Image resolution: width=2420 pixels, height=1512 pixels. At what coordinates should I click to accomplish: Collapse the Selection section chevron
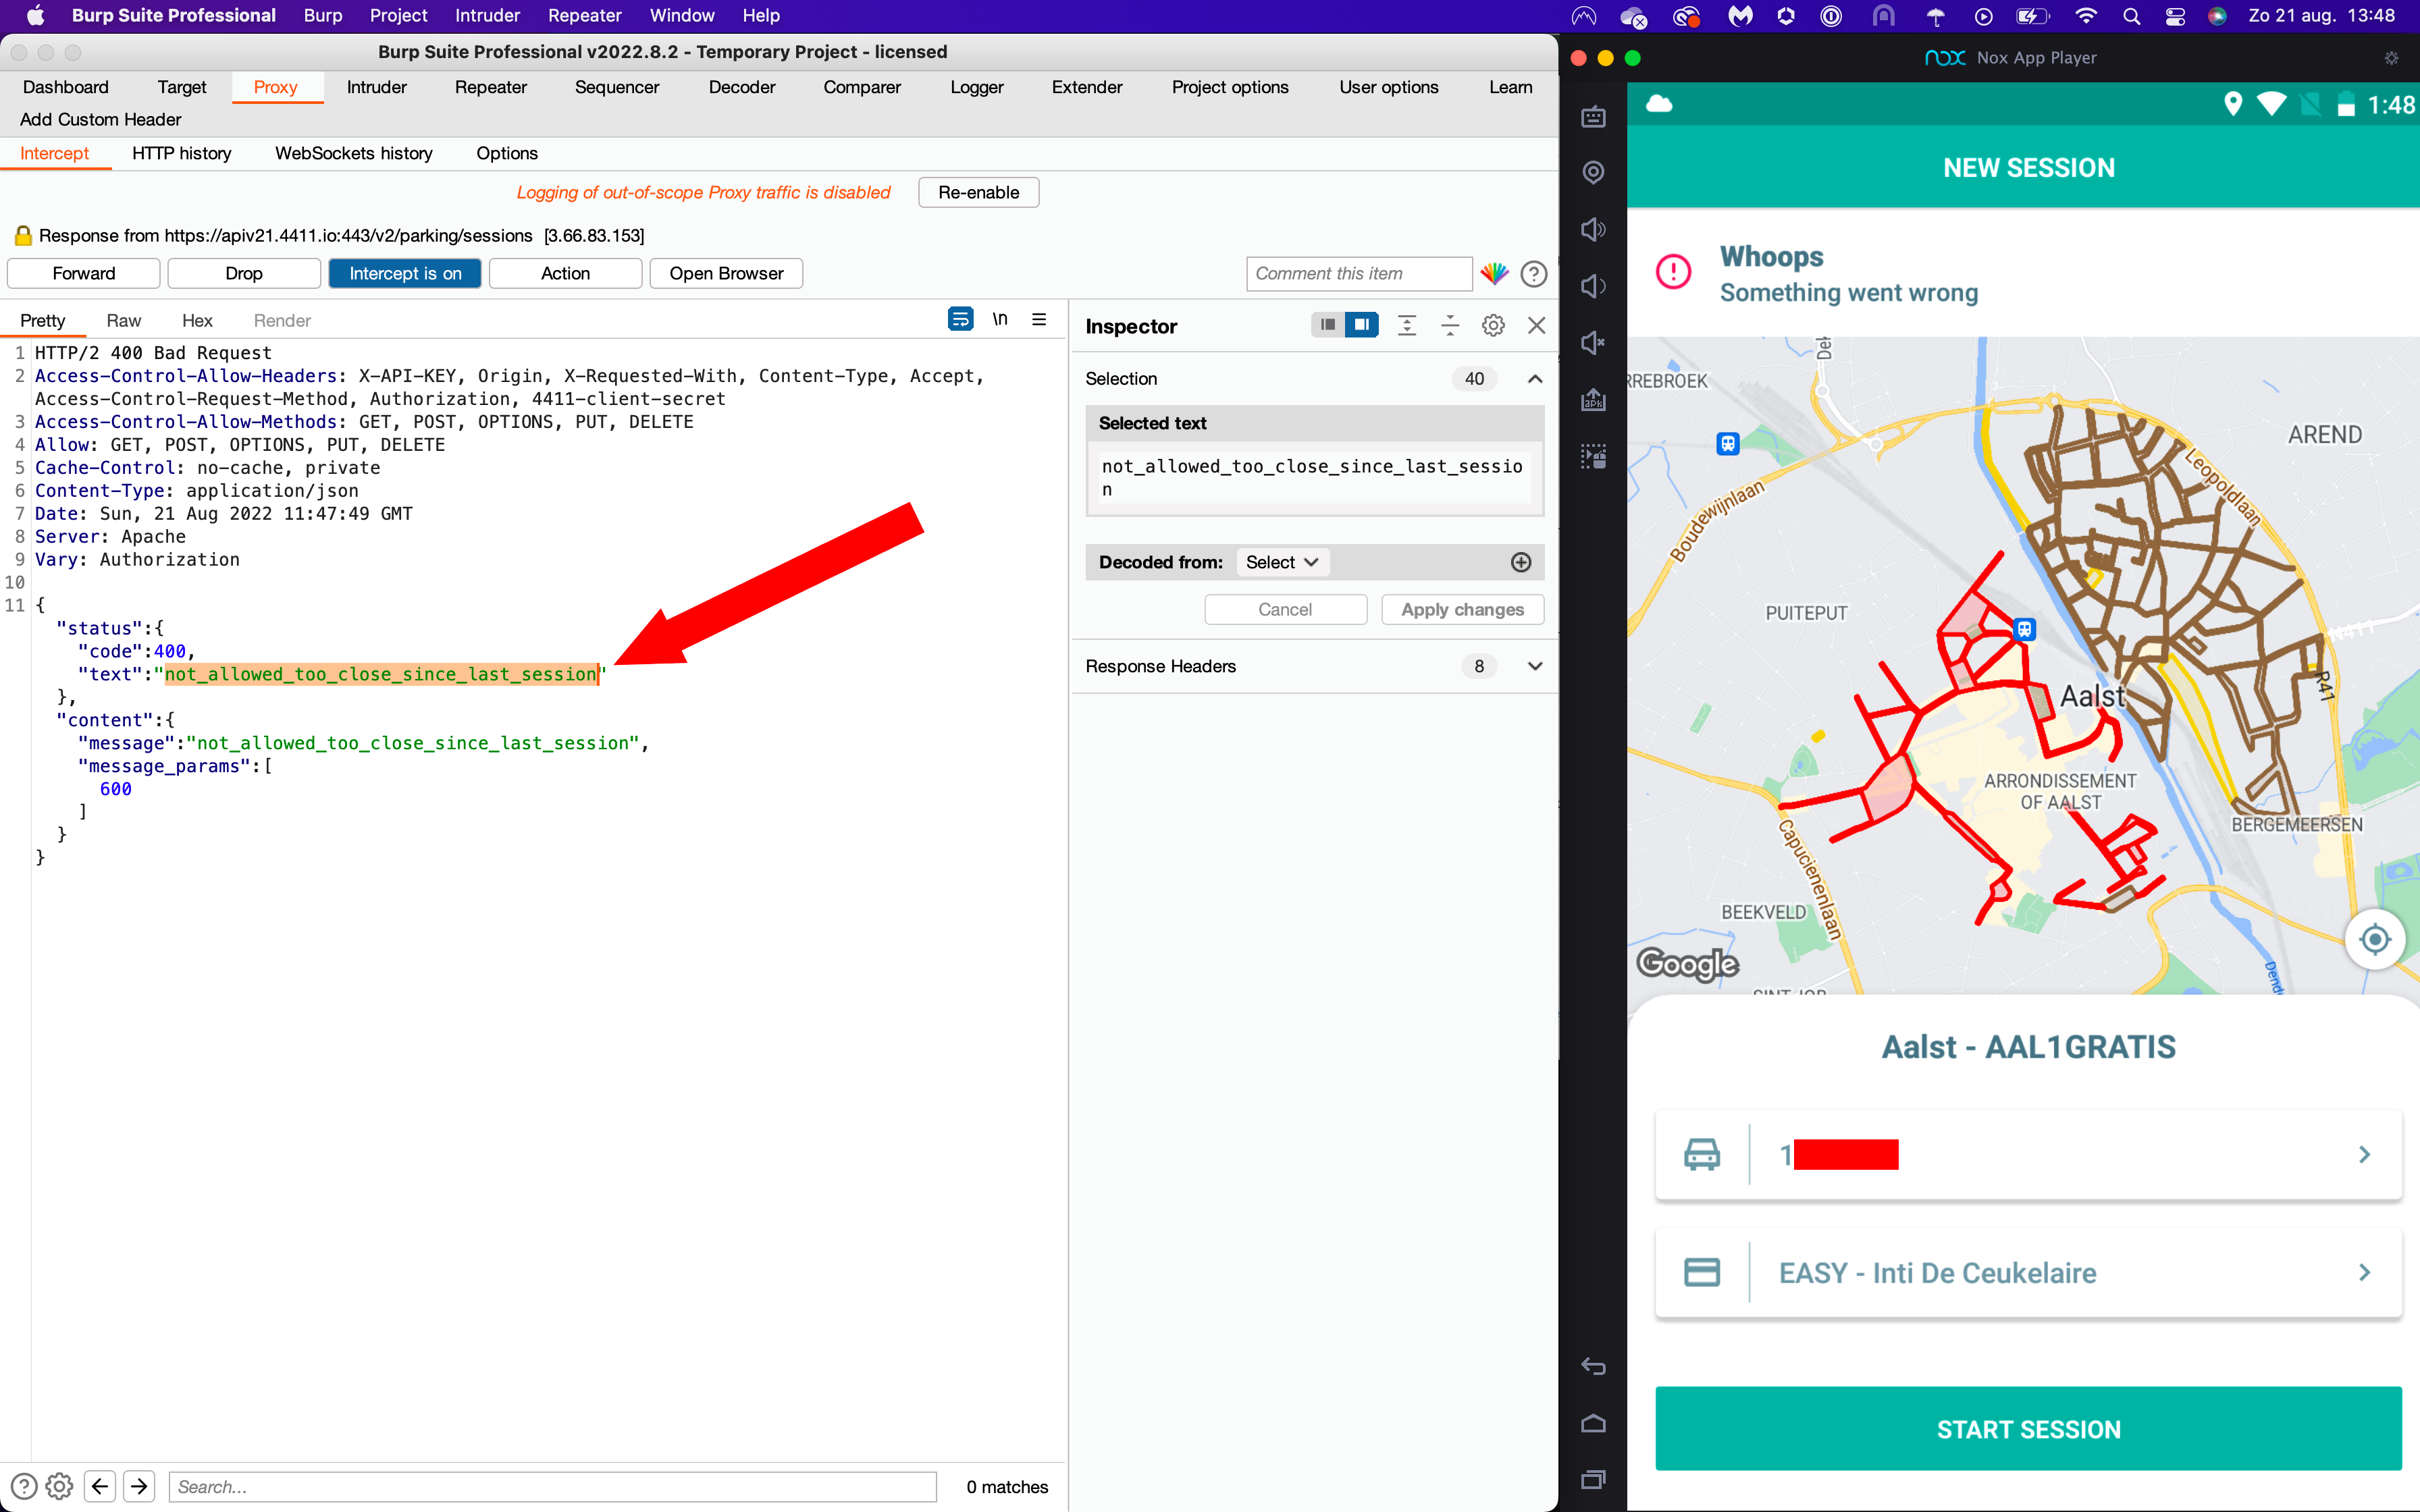1534,378
